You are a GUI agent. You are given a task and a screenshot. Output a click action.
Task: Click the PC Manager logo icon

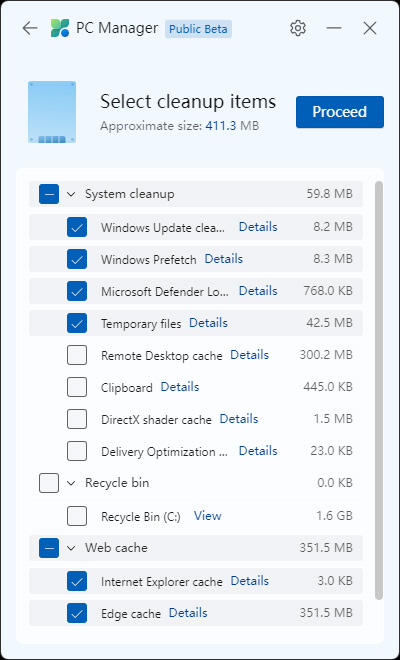(x=60, y=28)
